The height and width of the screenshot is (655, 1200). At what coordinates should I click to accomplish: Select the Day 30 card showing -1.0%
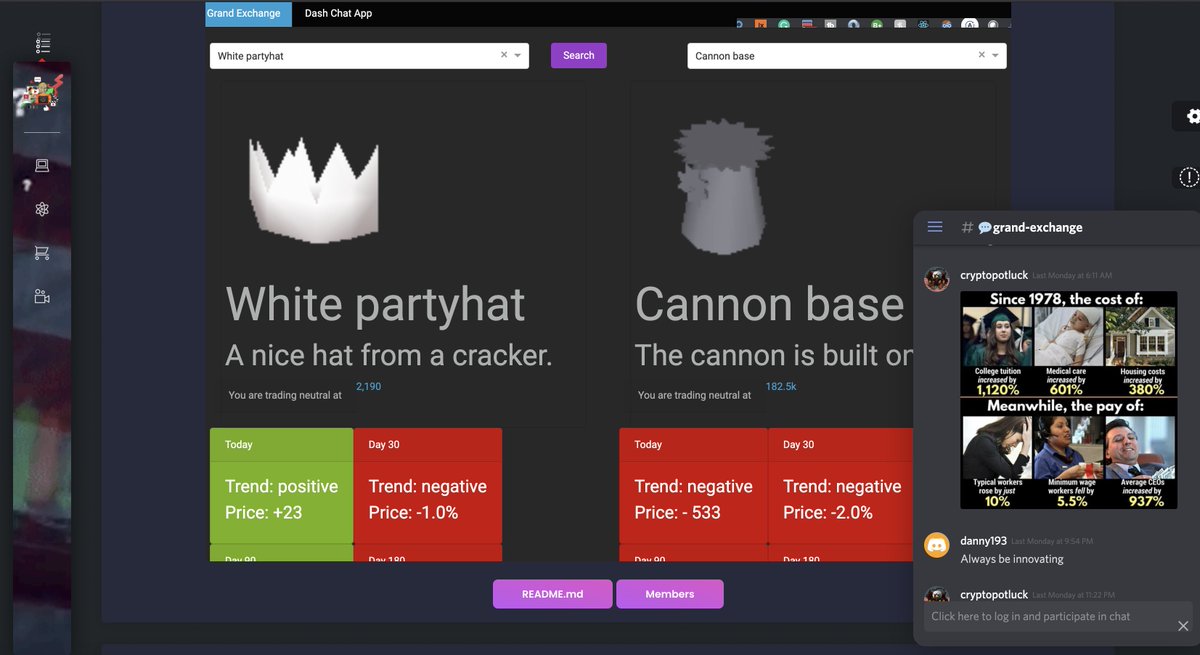click(x=428, y=486)
